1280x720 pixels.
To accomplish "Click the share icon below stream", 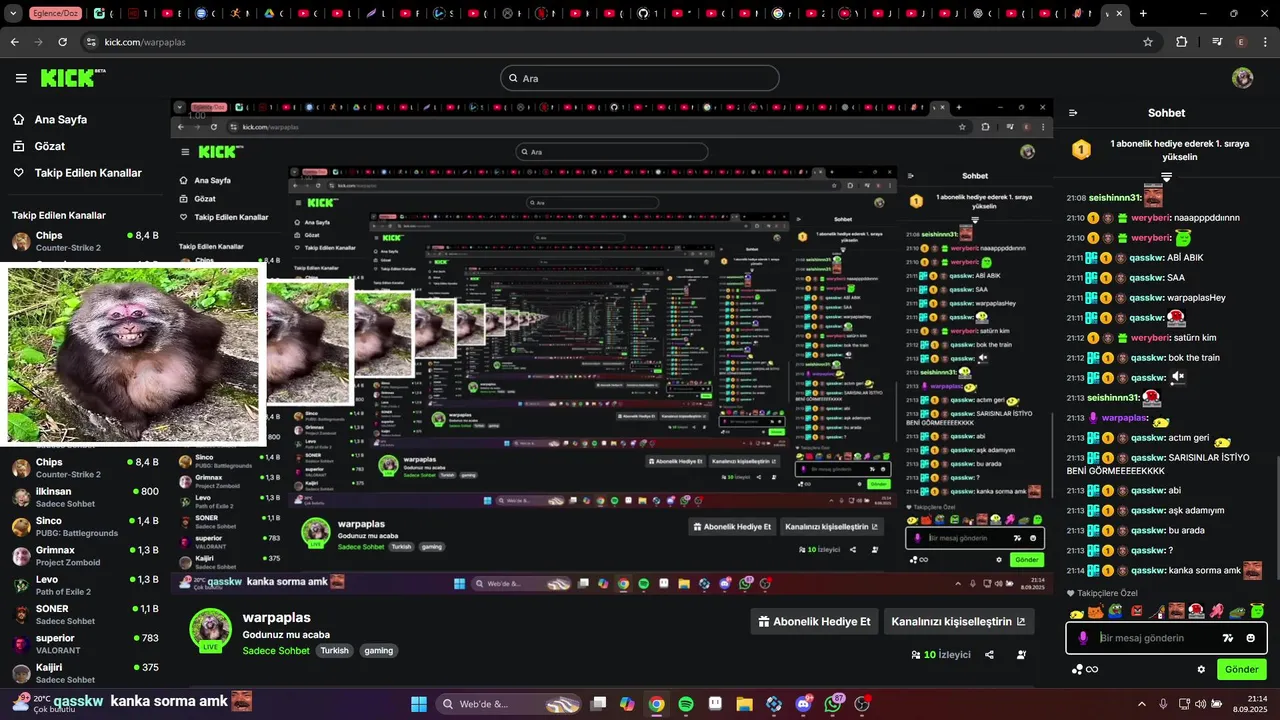I will (989, 655).
